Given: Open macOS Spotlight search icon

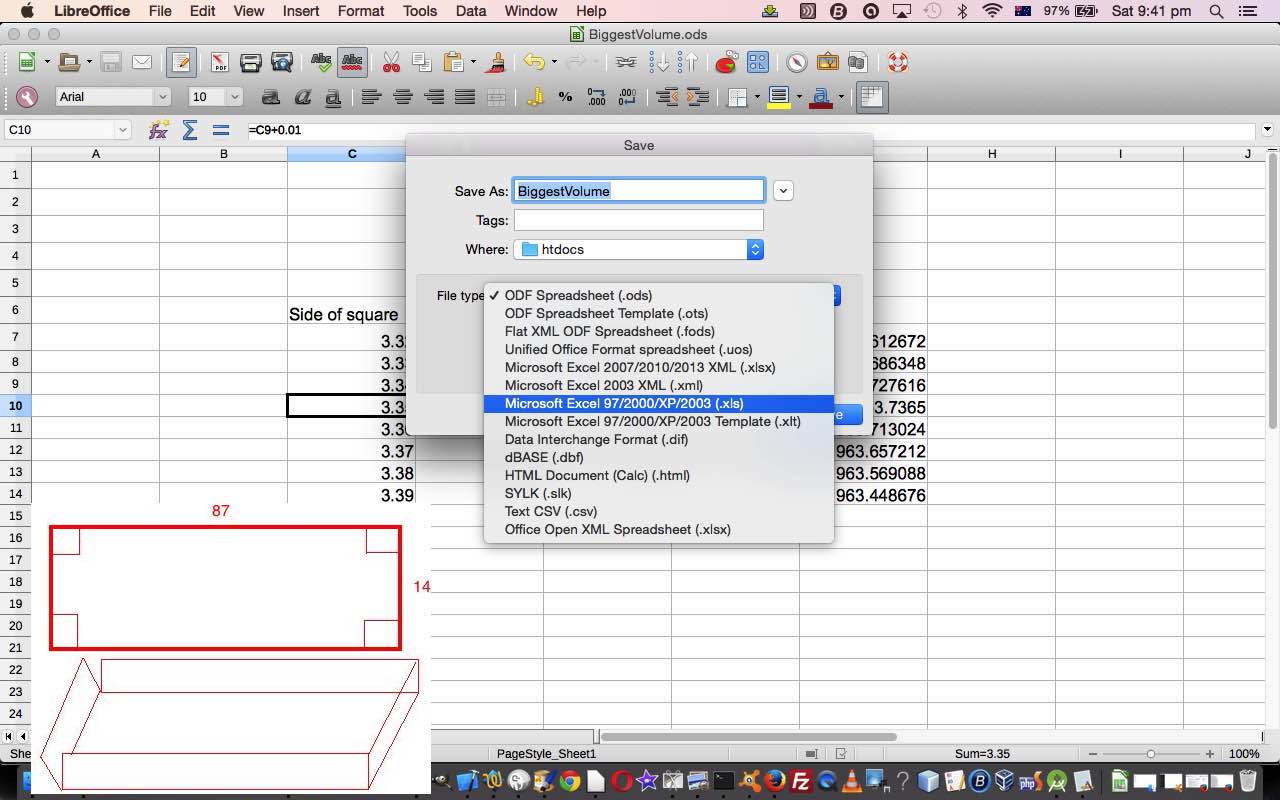Looking at the screenshot, I should pos(1216,11).
